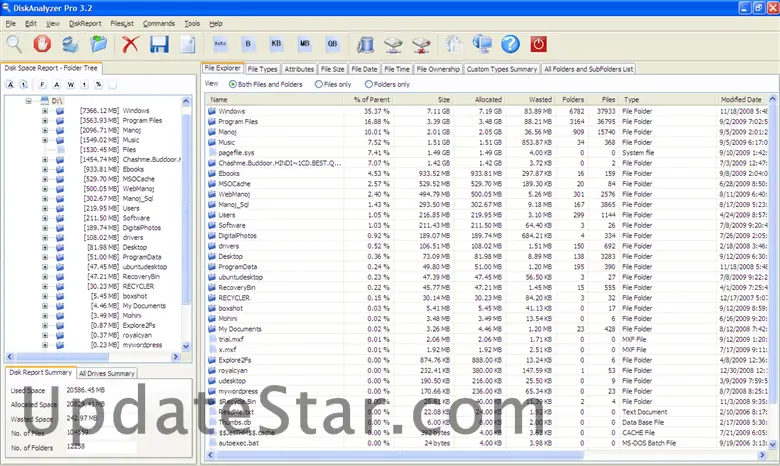Select the 'trial.mxf' file row
The height and width of the screenshot is (466, 780).
coord(488,339)
